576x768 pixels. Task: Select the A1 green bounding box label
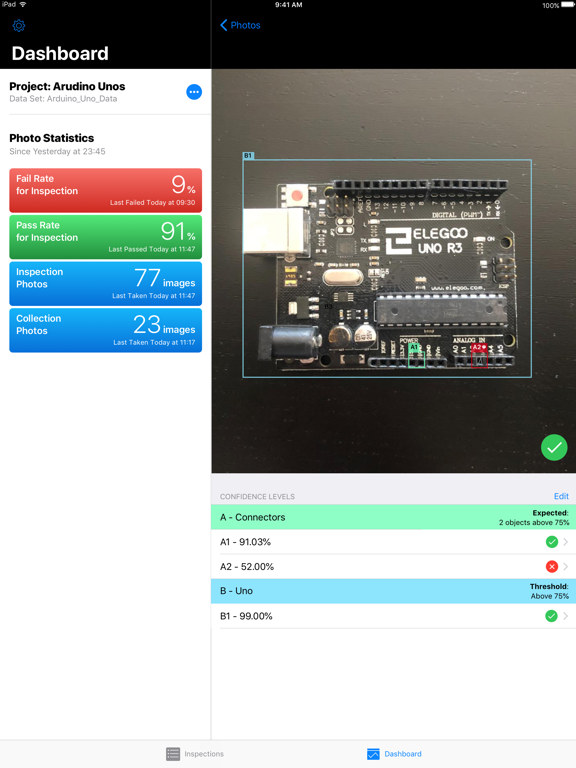tap(414, 347)
